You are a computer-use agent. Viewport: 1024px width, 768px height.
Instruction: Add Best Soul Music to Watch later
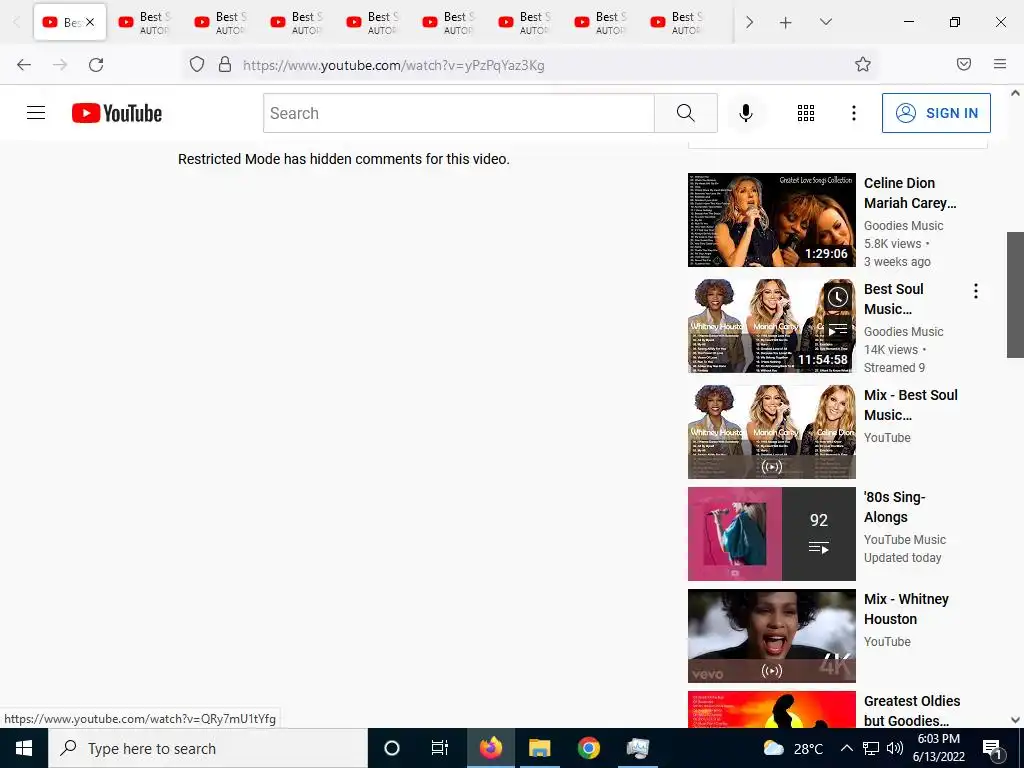[838, 297]
